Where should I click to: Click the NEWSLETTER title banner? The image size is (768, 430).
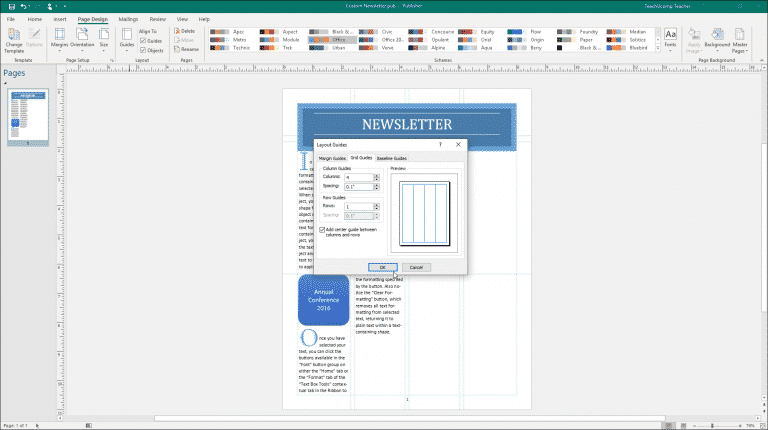(407, 124)
